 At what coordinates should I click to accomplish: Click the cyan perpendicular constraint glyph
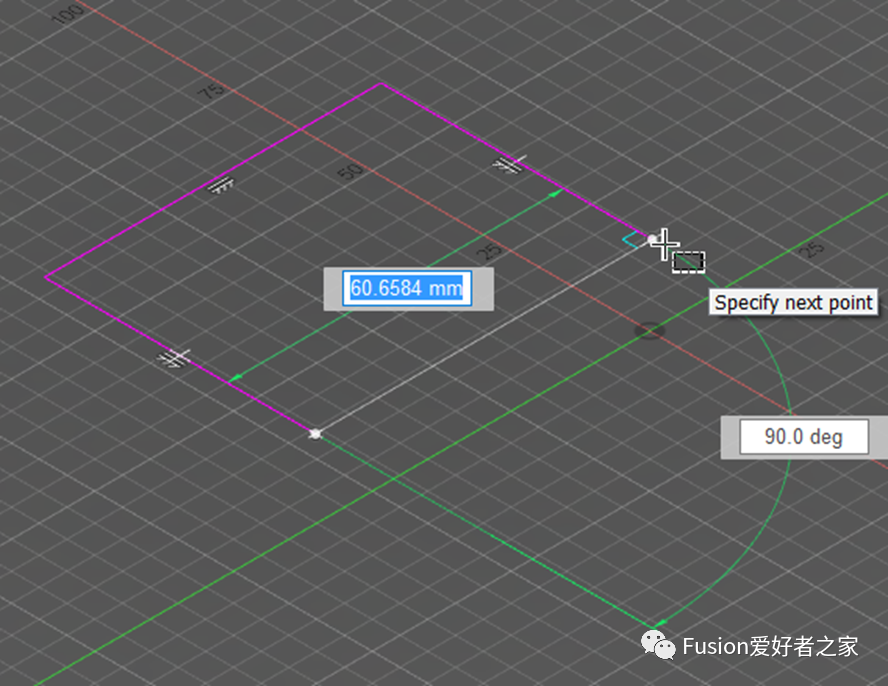coord(631,240)
